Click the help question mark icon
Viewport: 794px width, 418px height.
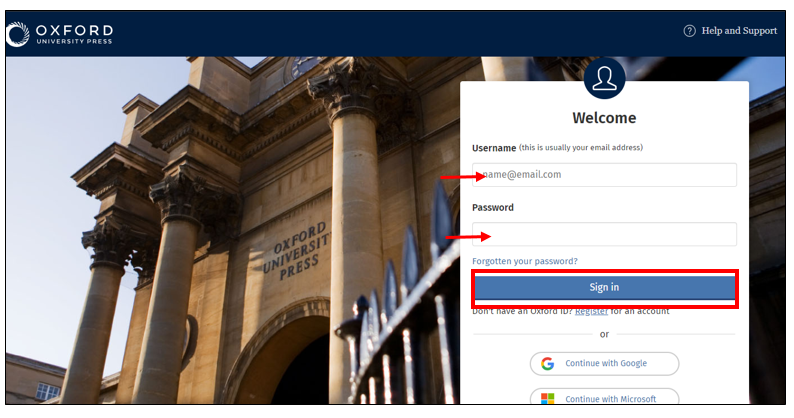[689, 31]
